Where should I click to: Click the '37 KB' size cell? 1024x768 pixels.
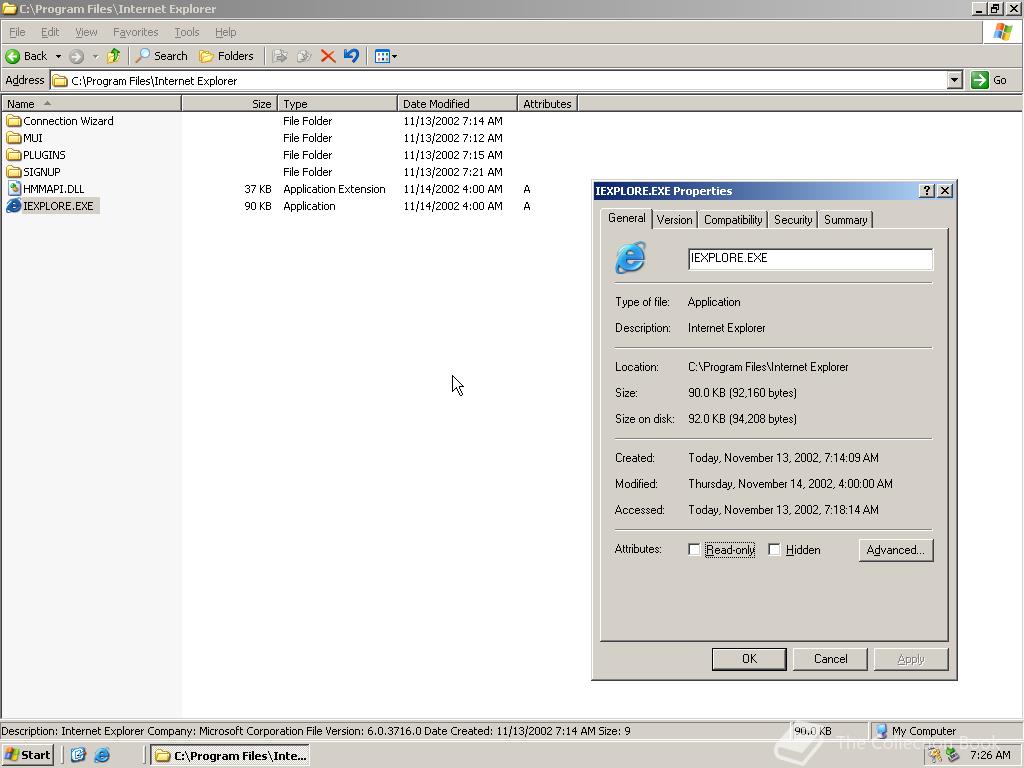pyautogui.click(x=257, y=189)
